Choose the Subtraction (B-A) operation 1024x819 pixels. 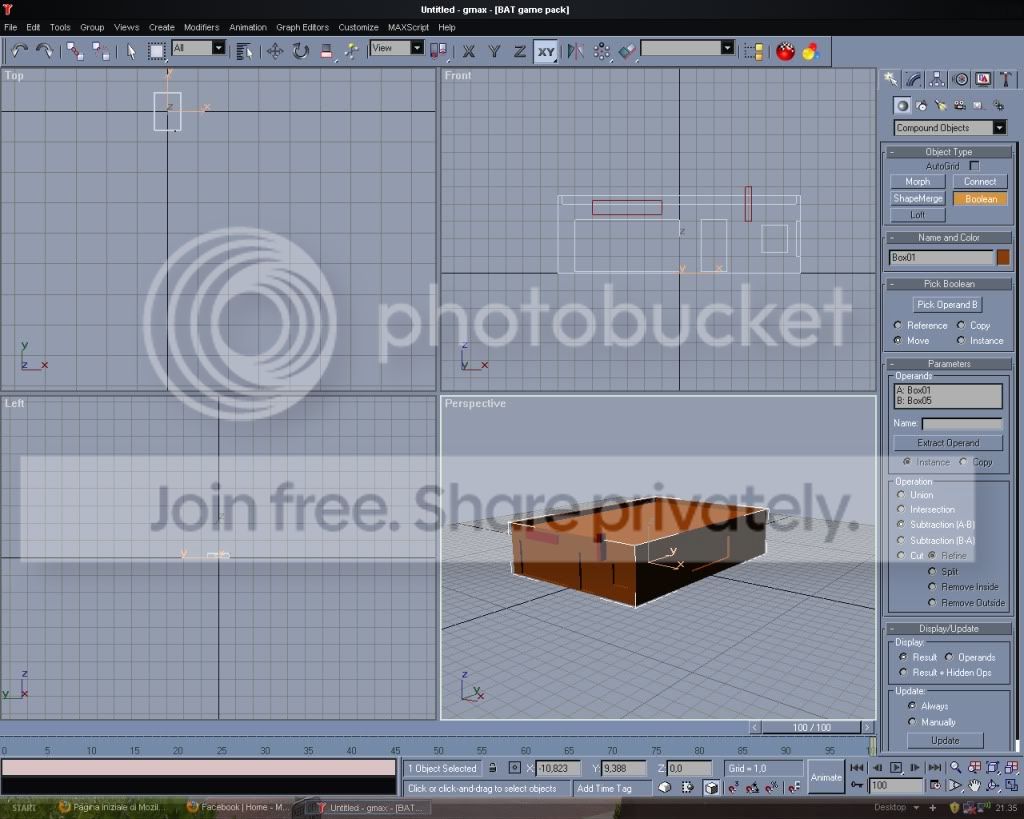click(901, 540)
